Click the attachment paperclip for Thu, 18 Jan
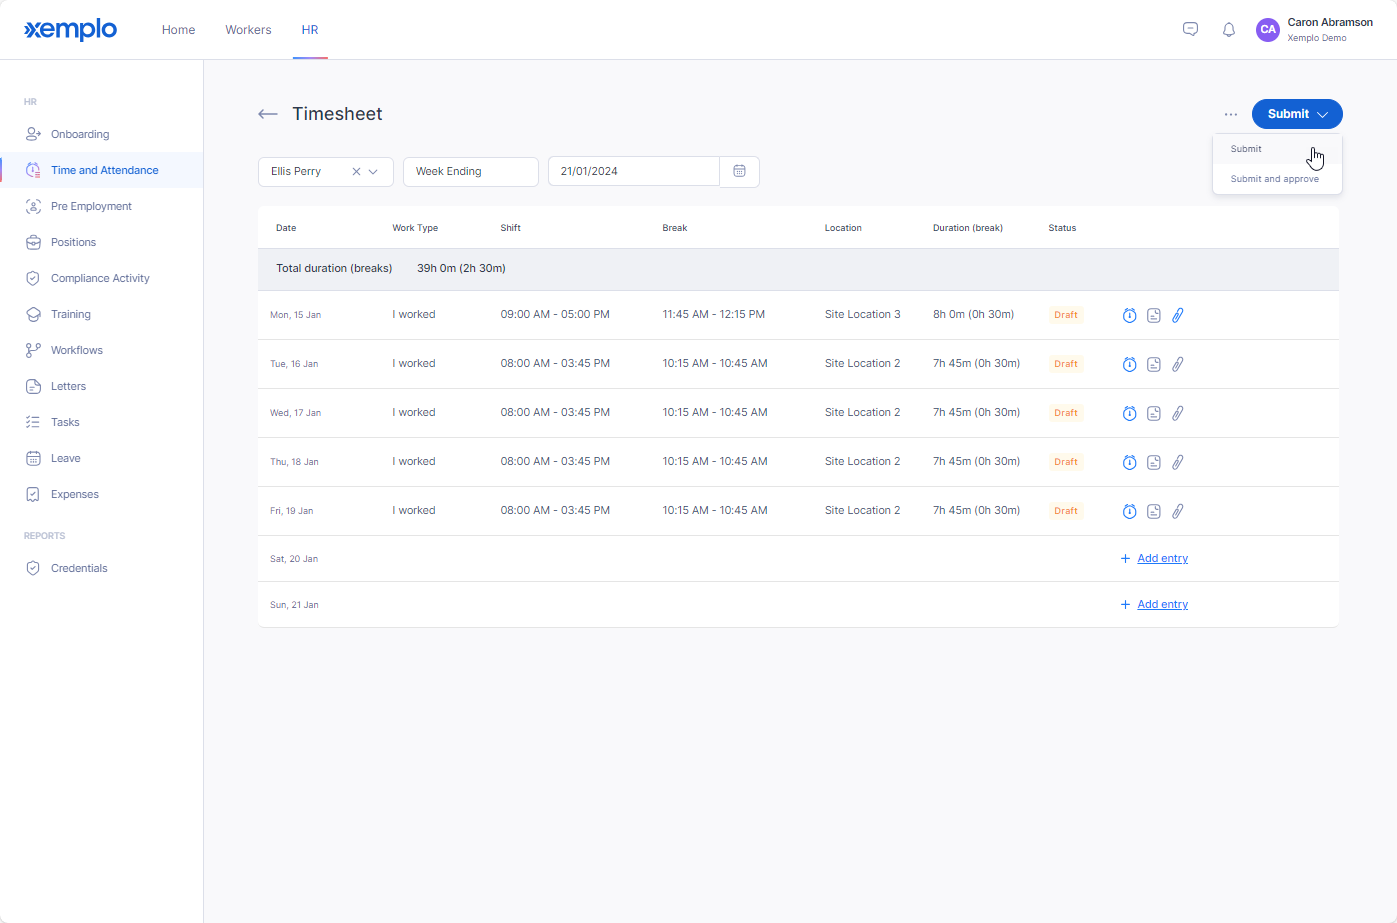Image resolution: width=1397 pixels, height=923 pixels. [1178, 462]
